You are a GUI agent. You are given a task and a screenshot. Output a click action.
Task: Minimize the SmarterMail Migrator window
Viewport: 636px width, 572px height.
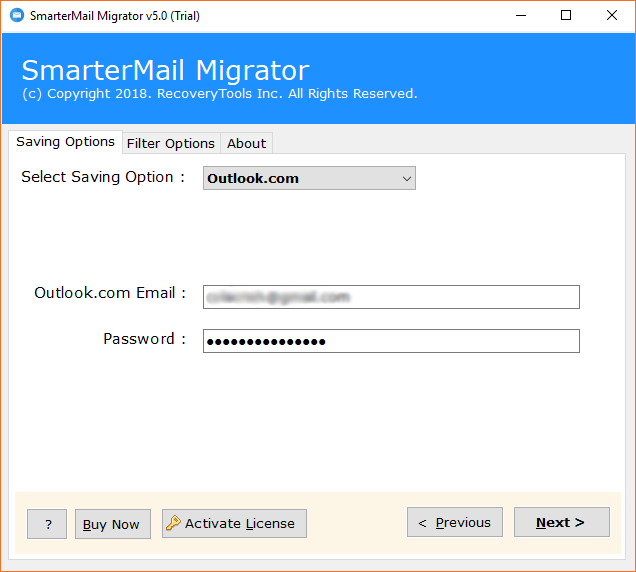point(521,16)
